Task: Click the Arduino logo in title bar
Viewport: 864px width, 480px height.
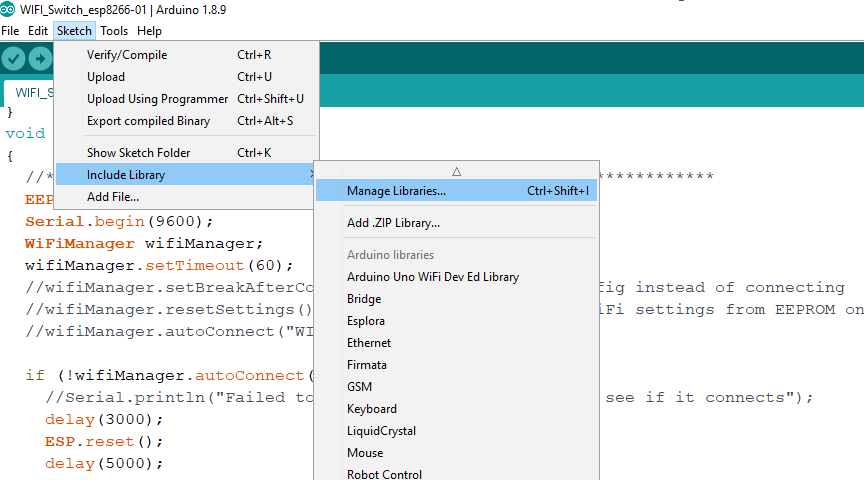Action: pos(8,11)
